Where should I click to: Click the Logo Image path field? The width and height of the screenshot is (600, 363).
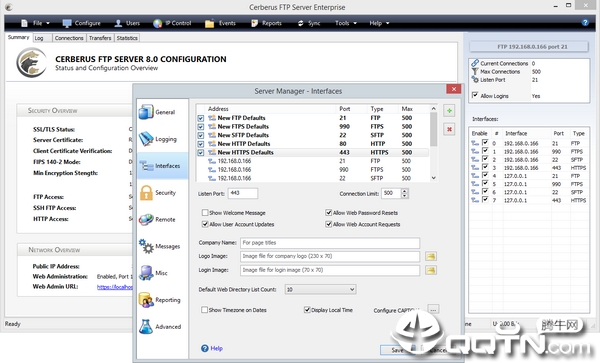pos(330,256)
